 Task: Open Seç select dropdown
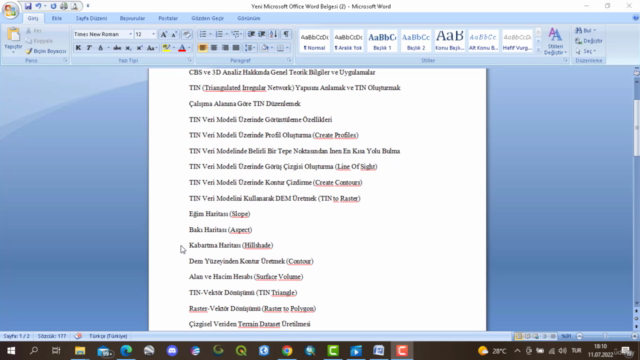tap(586, 51)
